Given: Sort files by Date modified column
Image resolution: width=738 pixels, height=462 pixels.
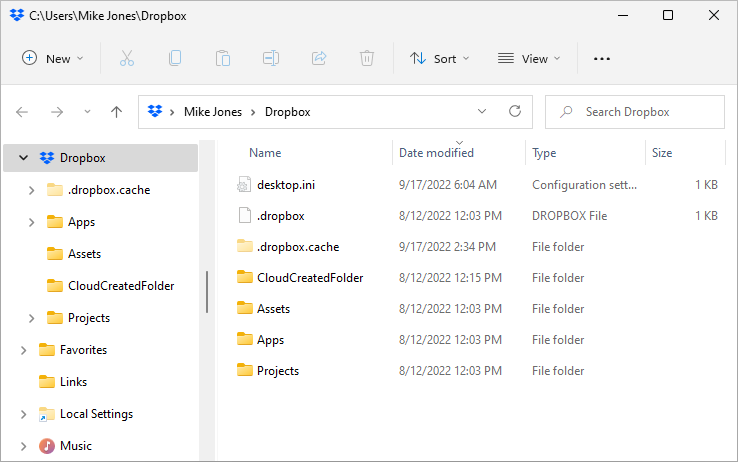Looking at the screenshot, I should [436, 153].
